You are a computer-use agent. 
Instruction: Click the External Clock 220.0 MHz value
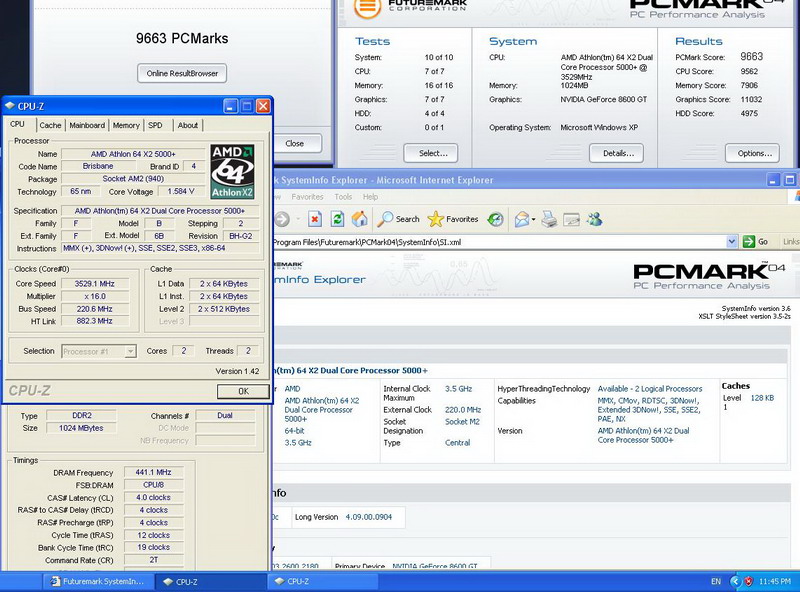[463, 410]
